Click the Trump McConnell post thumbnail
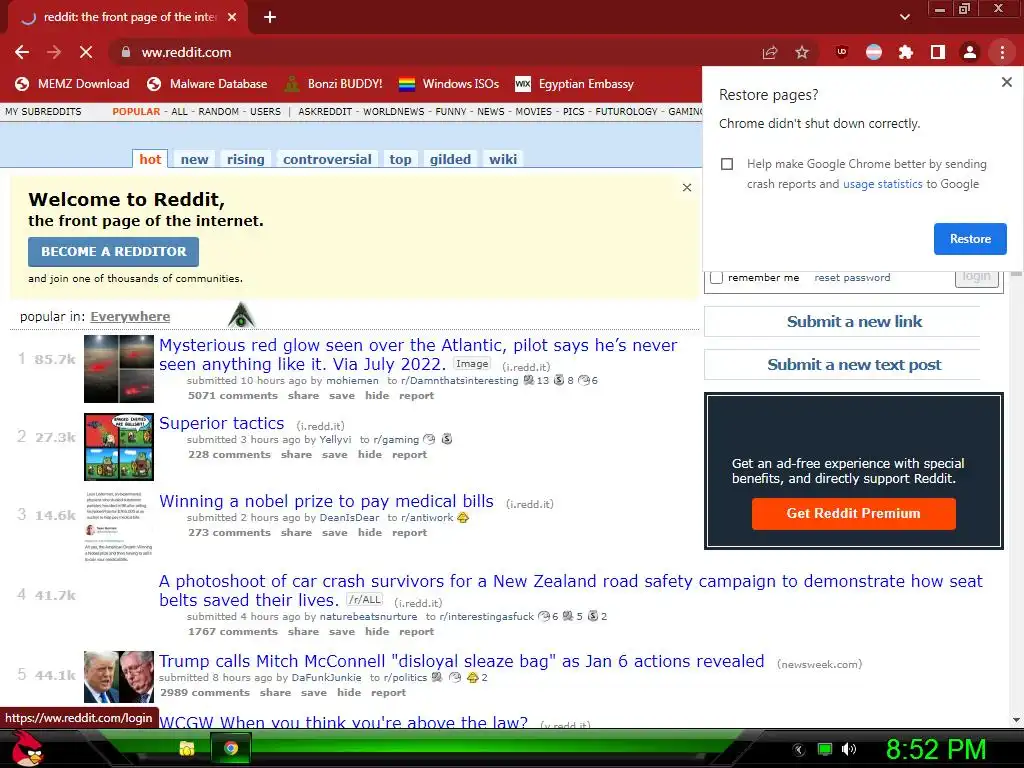The image size is (1024, 768). click(119, 677)
